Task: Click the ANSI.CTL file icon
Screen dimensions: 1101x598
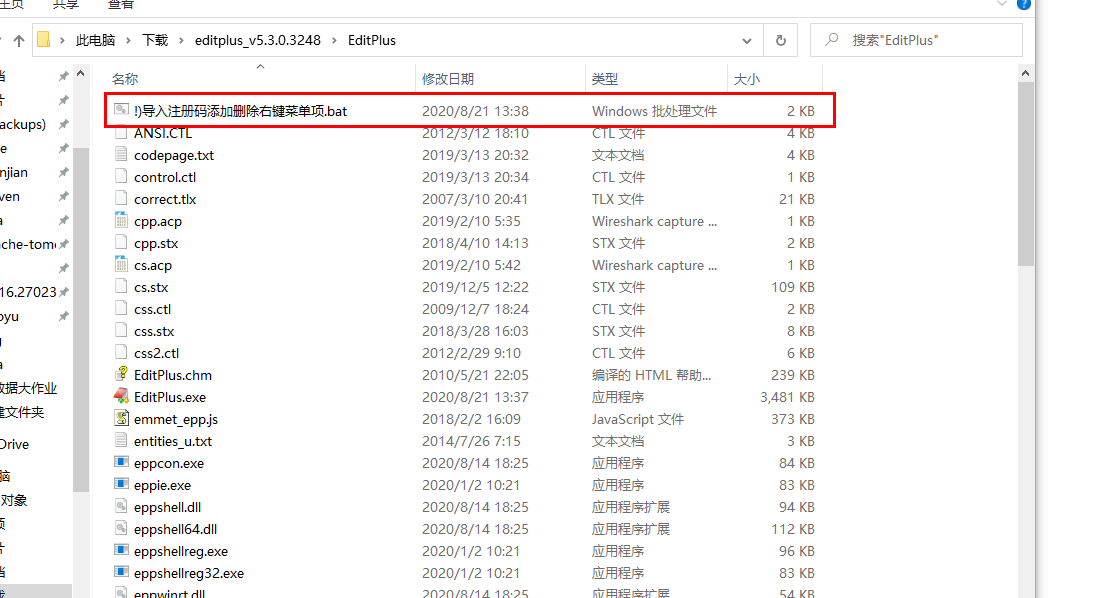Action: tap(121, 133)
